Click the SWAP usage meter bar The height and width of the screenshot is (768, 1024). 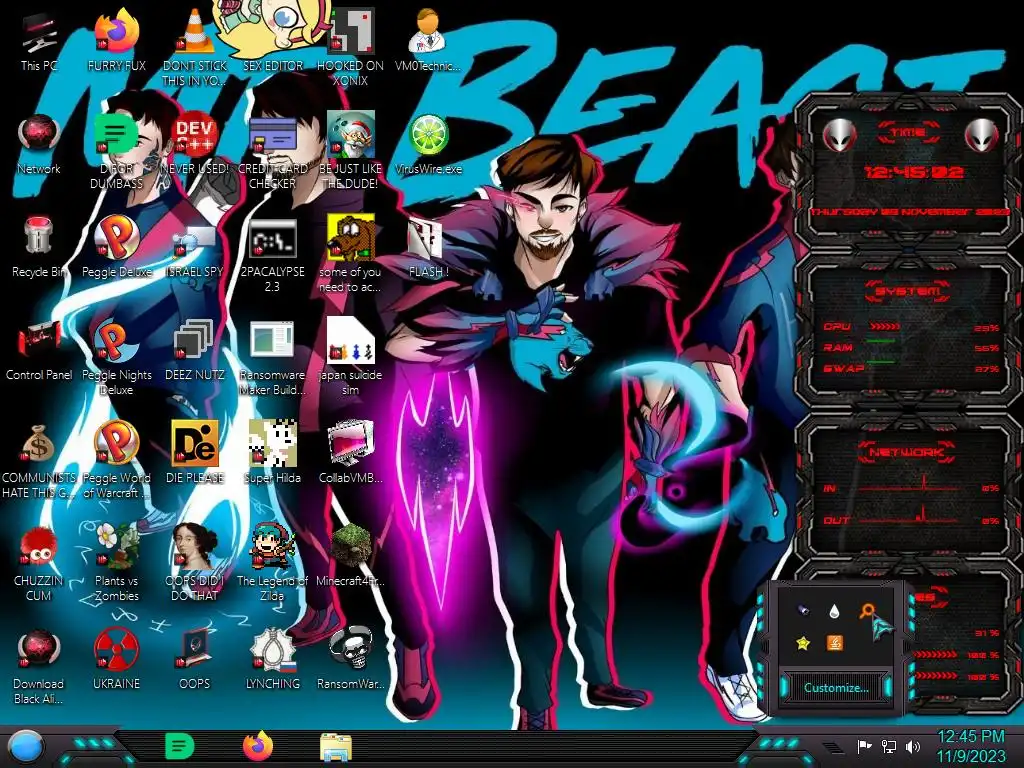[880, 361]
